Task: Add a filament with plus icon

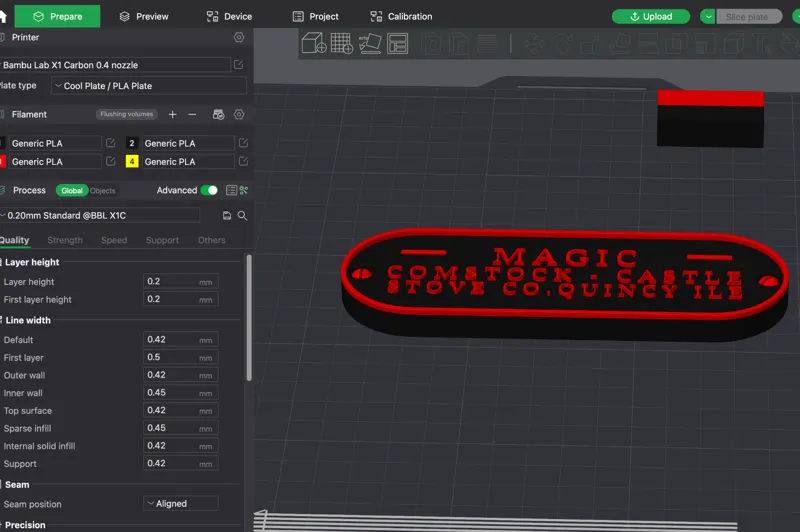Action: (172, 114)
